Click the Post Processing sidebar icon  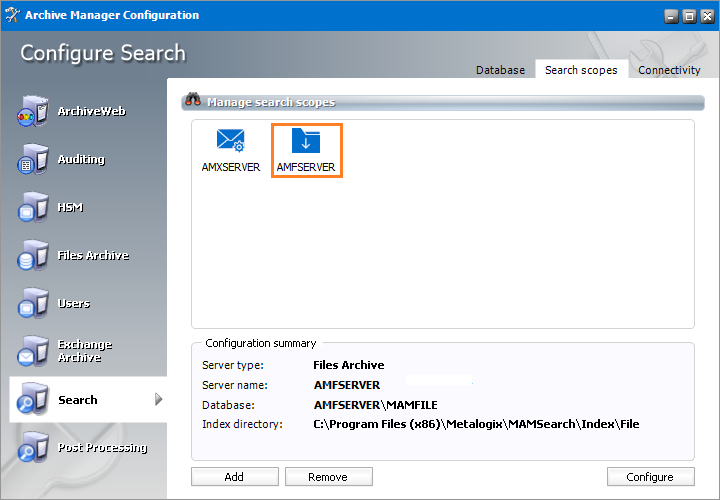[33, 448]
